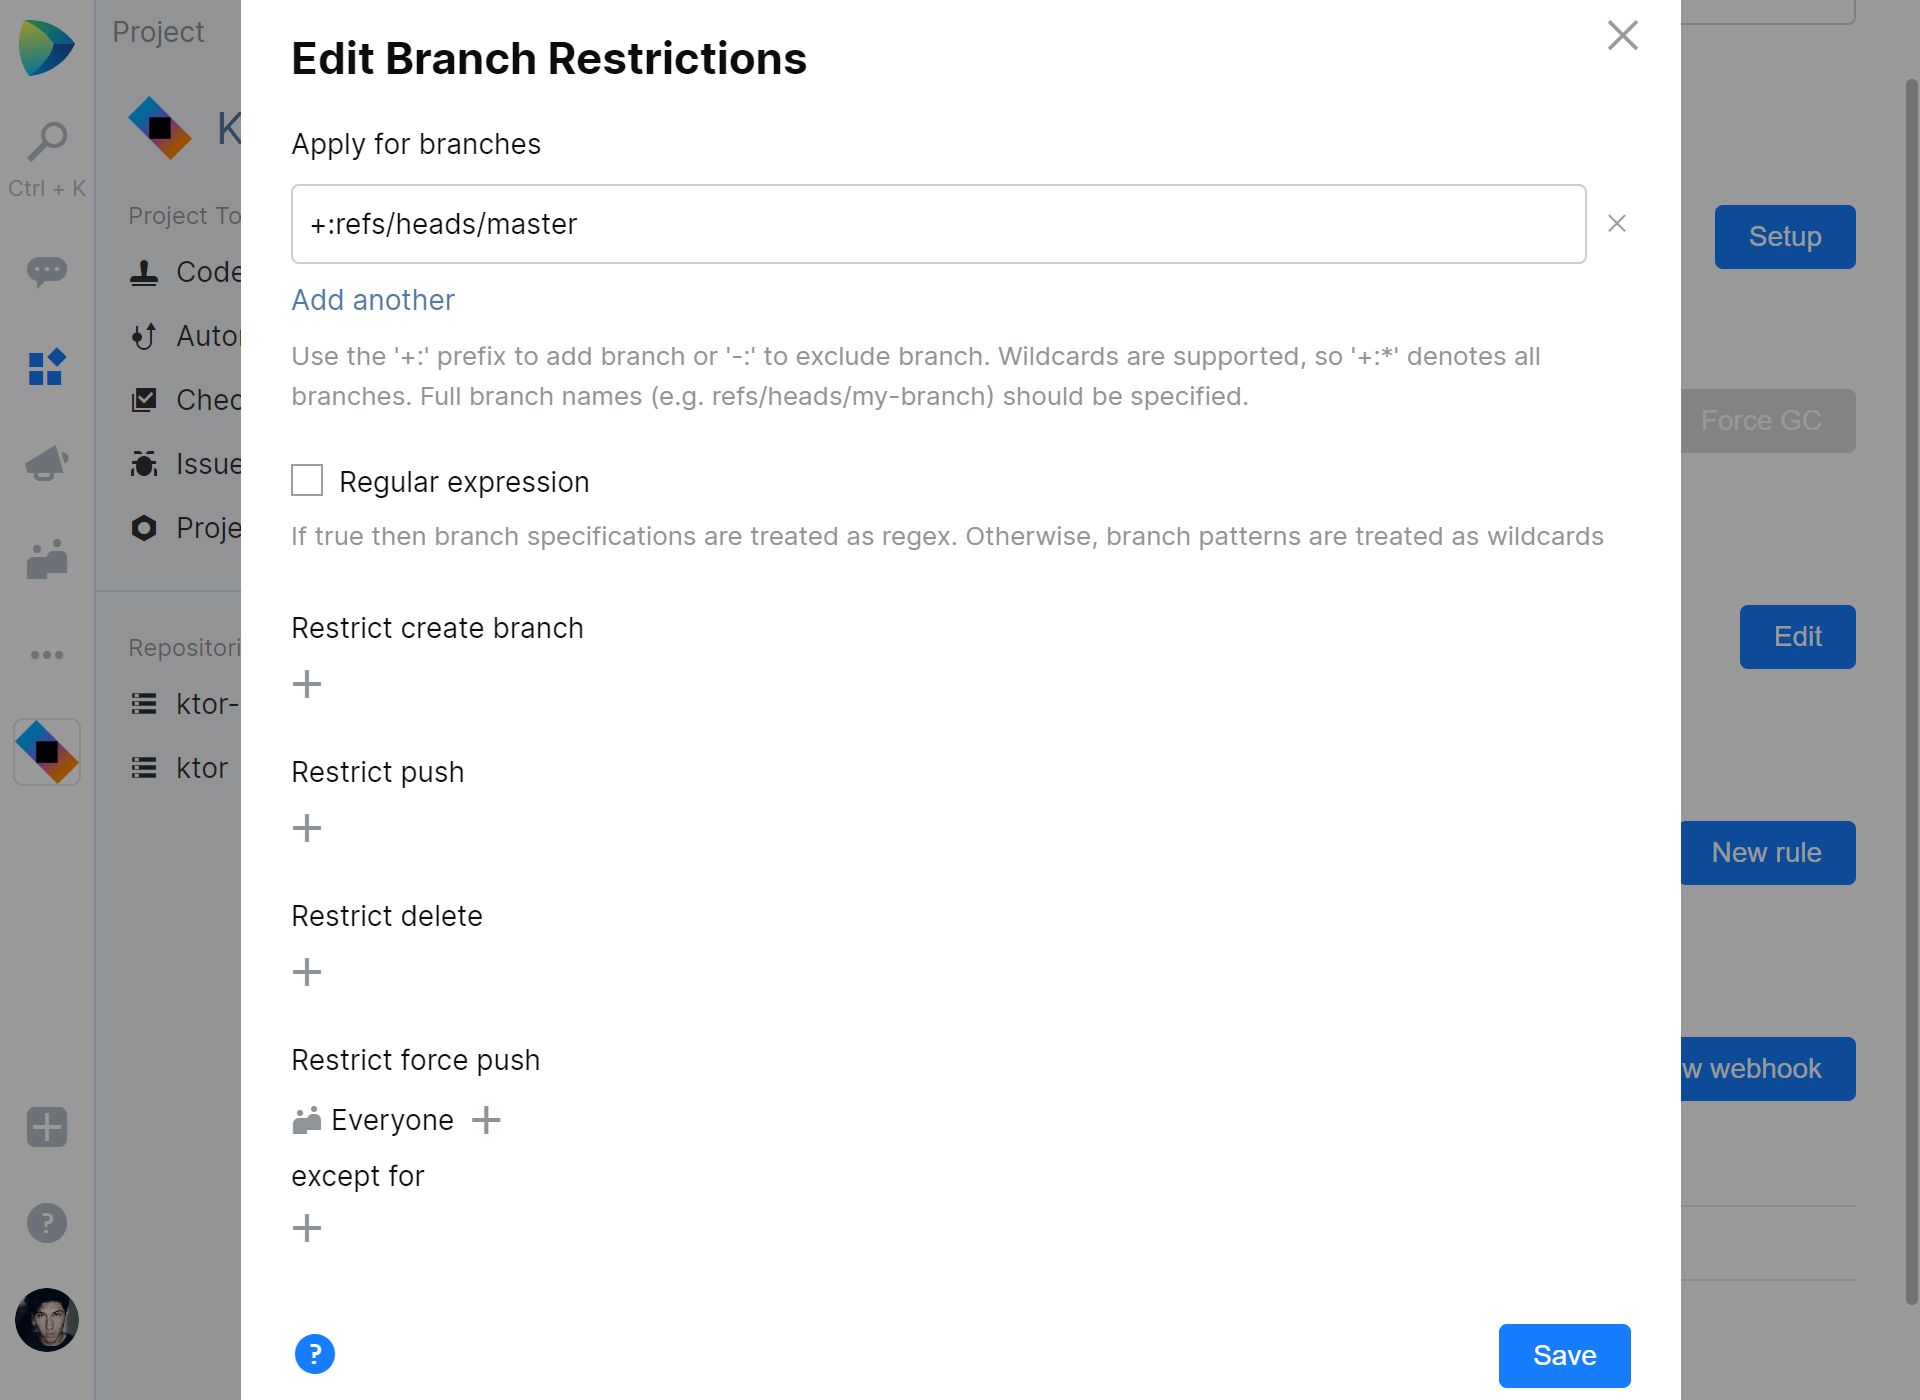Image resolution: width=1920 pixels, height=1400 pixels.
Task: Add an exception under except for
Action: pyautogui.click(x=307, y=1227)
